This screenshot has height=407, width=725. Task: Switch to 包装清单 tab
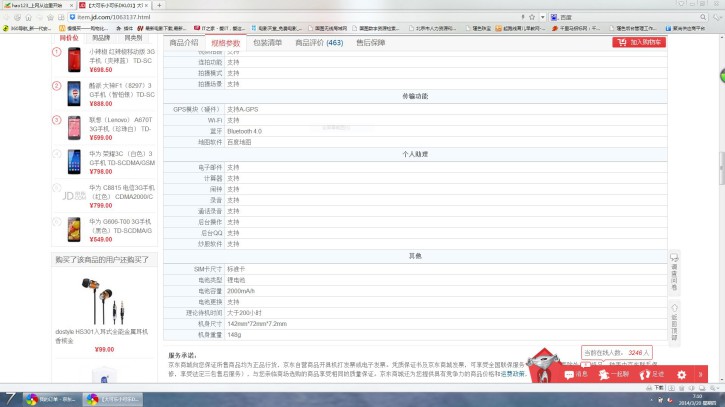click(x=267, y=43)
